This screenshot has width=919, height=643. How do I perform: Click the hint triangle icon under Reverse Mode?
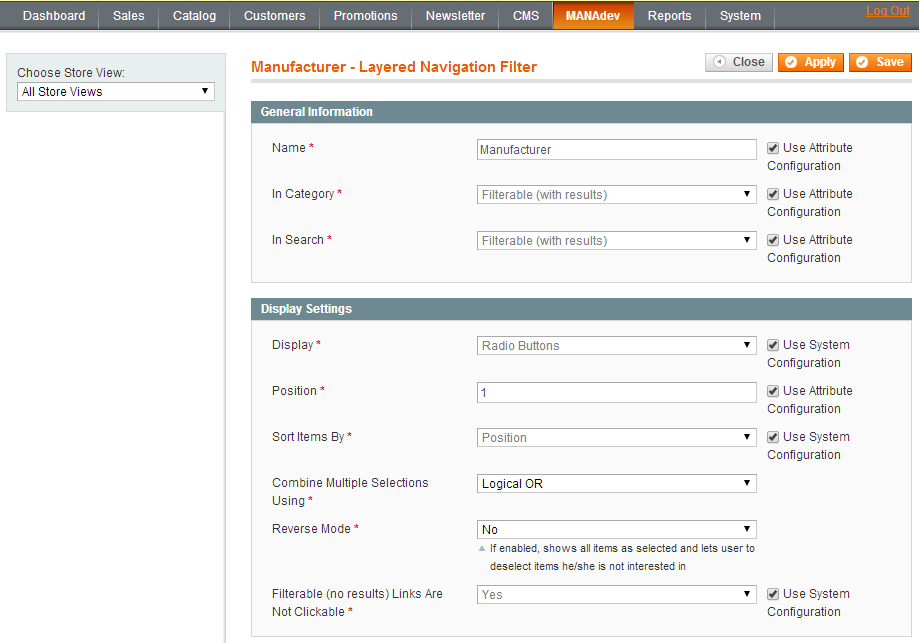click(x=482, y=548)
